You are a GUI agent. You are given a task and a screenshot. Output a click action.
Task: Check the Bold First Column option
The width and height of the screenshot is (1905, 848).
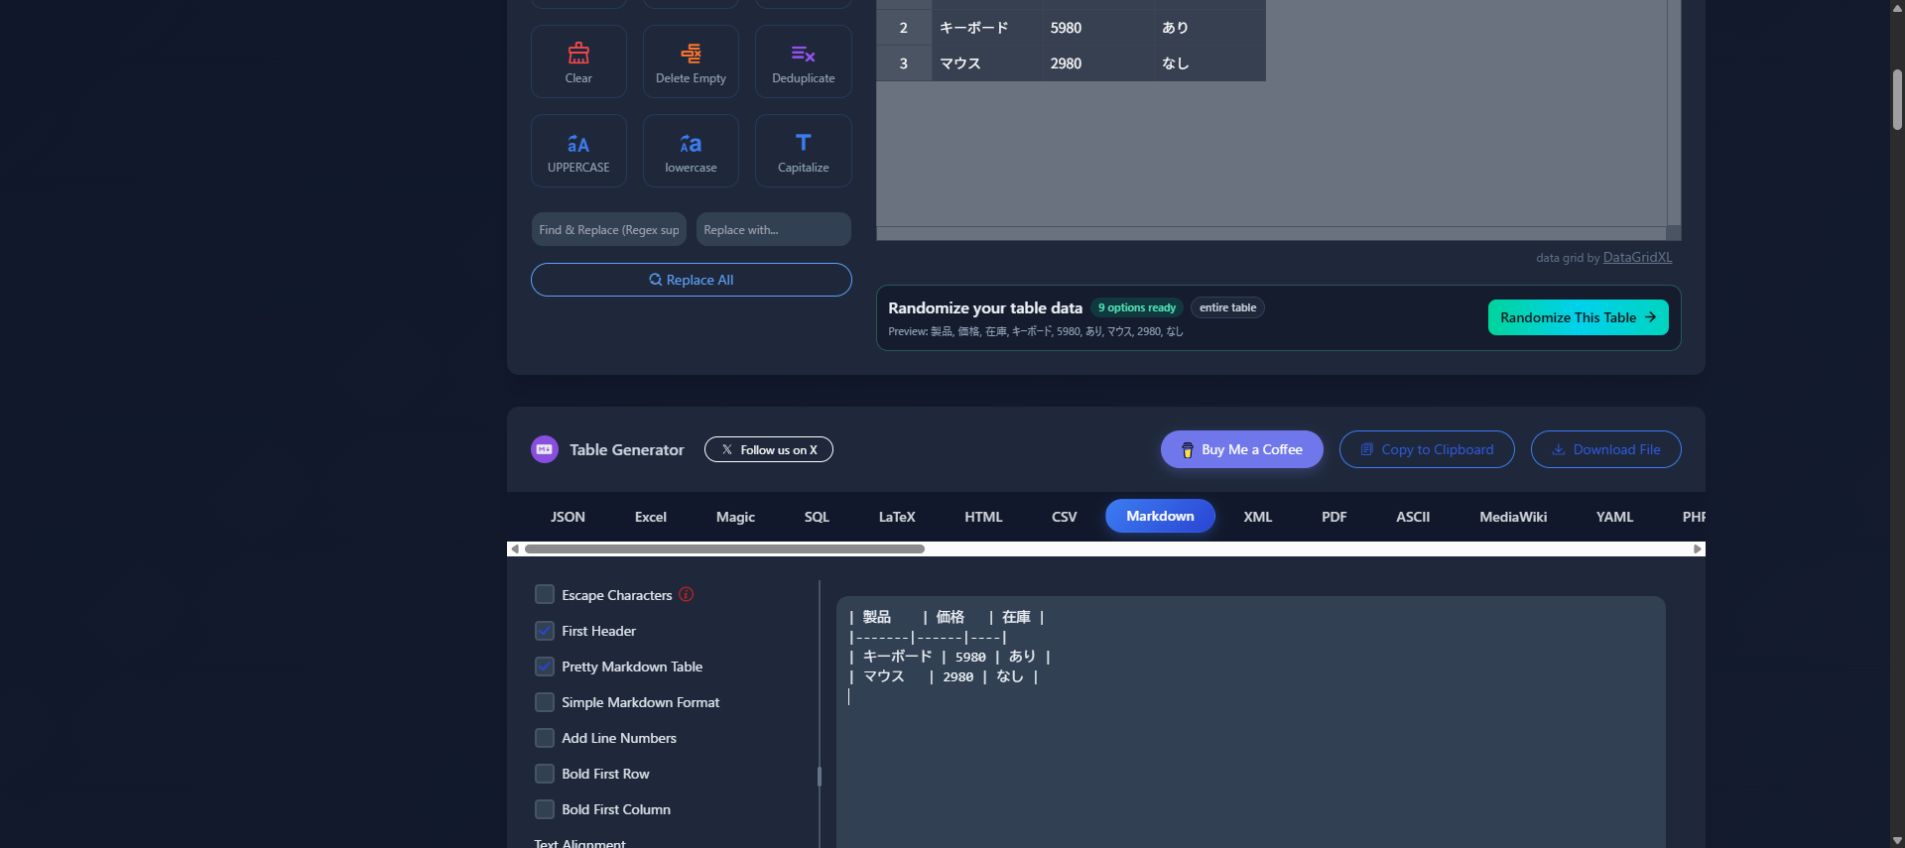click(544, 809)
